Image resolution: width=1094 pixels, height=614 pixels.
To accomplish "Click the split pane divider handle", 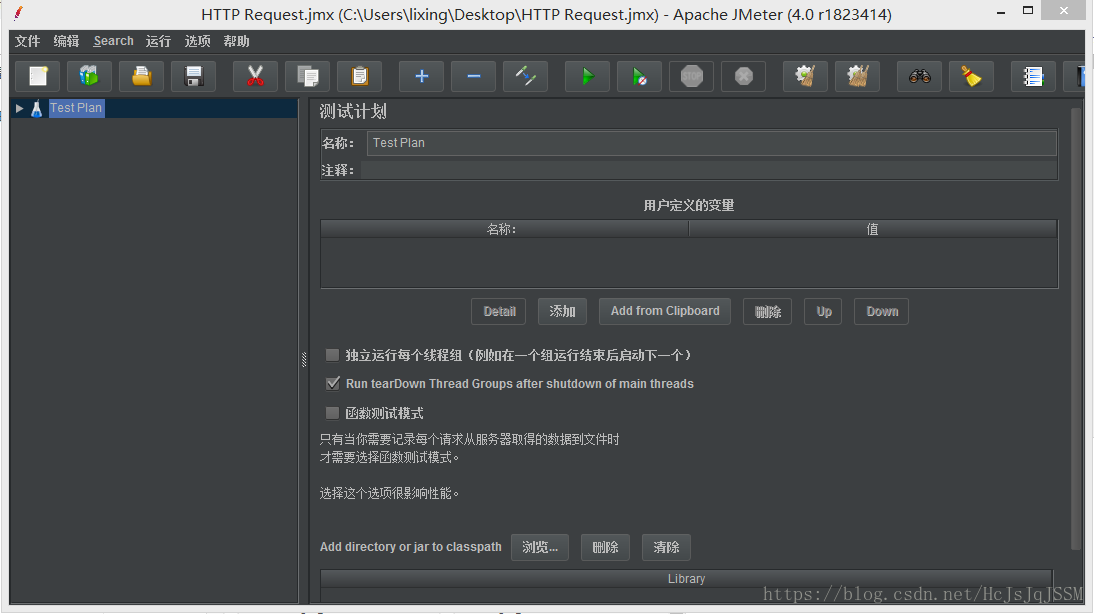I will 304,359.
